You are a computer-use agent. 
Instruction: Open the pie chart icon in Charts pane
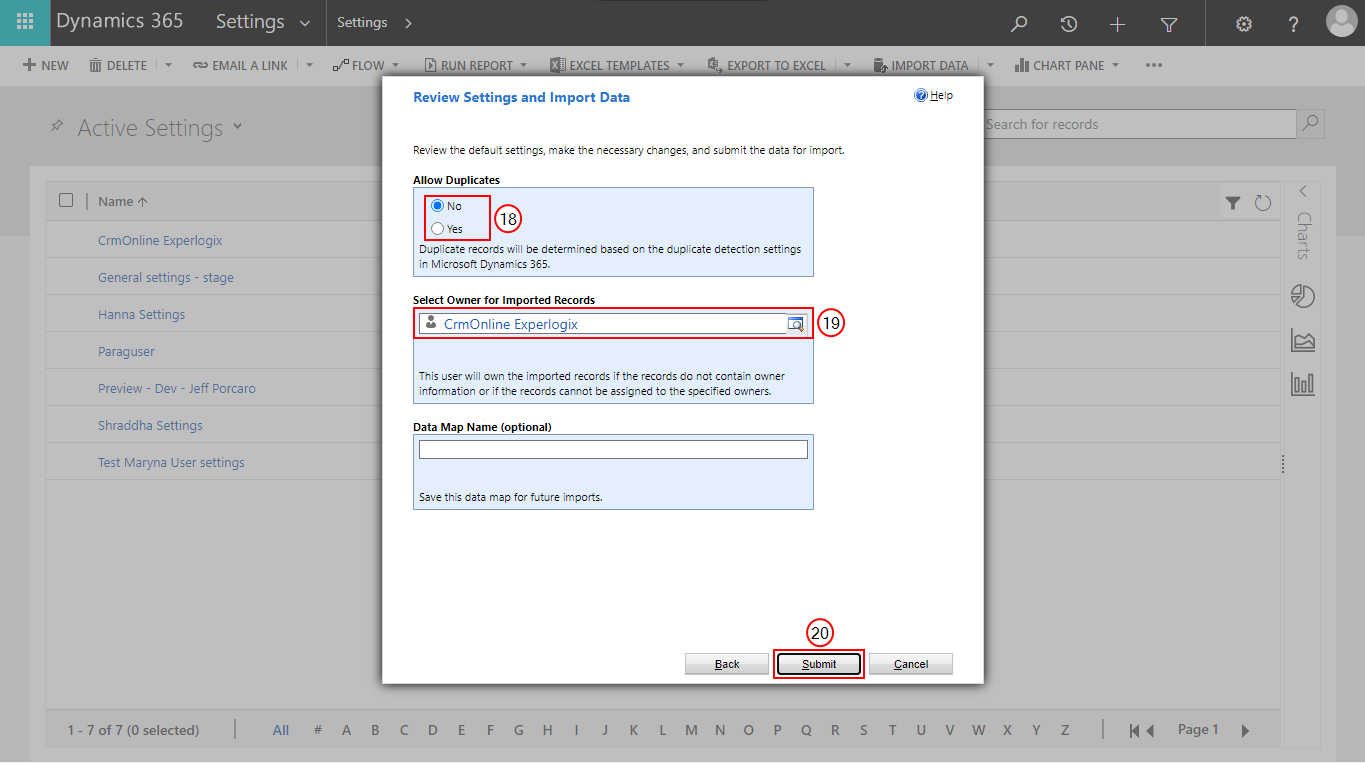point(1303,296)
